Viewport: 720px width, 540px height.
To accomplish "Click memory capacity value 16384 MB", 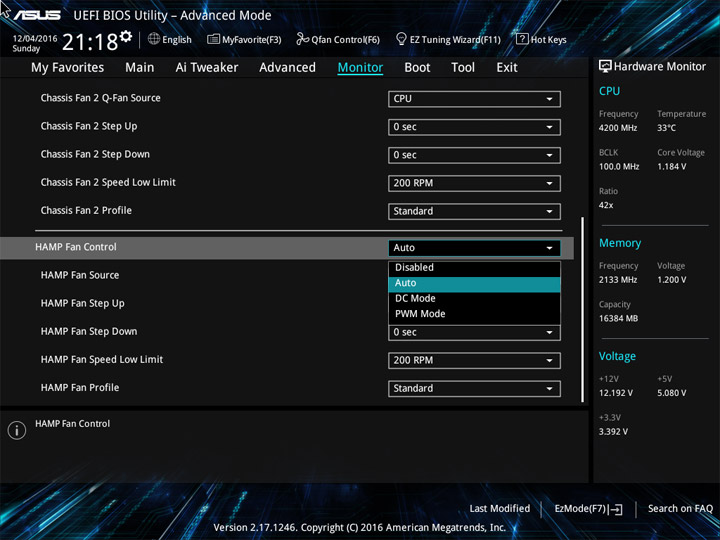I will [619, 319].
